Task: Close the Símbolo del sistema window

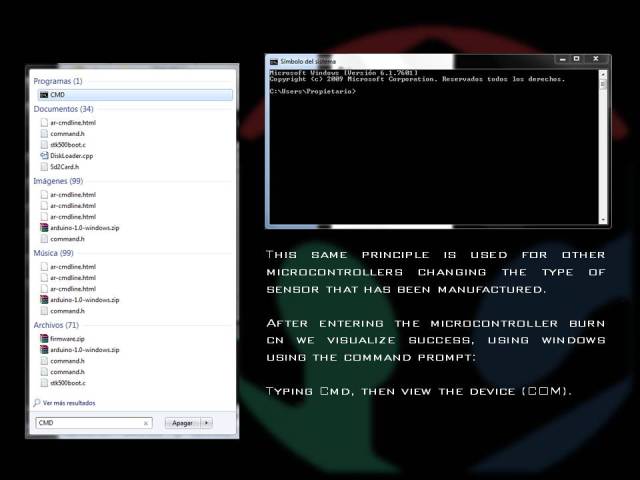Action: (x=596, y=59)
